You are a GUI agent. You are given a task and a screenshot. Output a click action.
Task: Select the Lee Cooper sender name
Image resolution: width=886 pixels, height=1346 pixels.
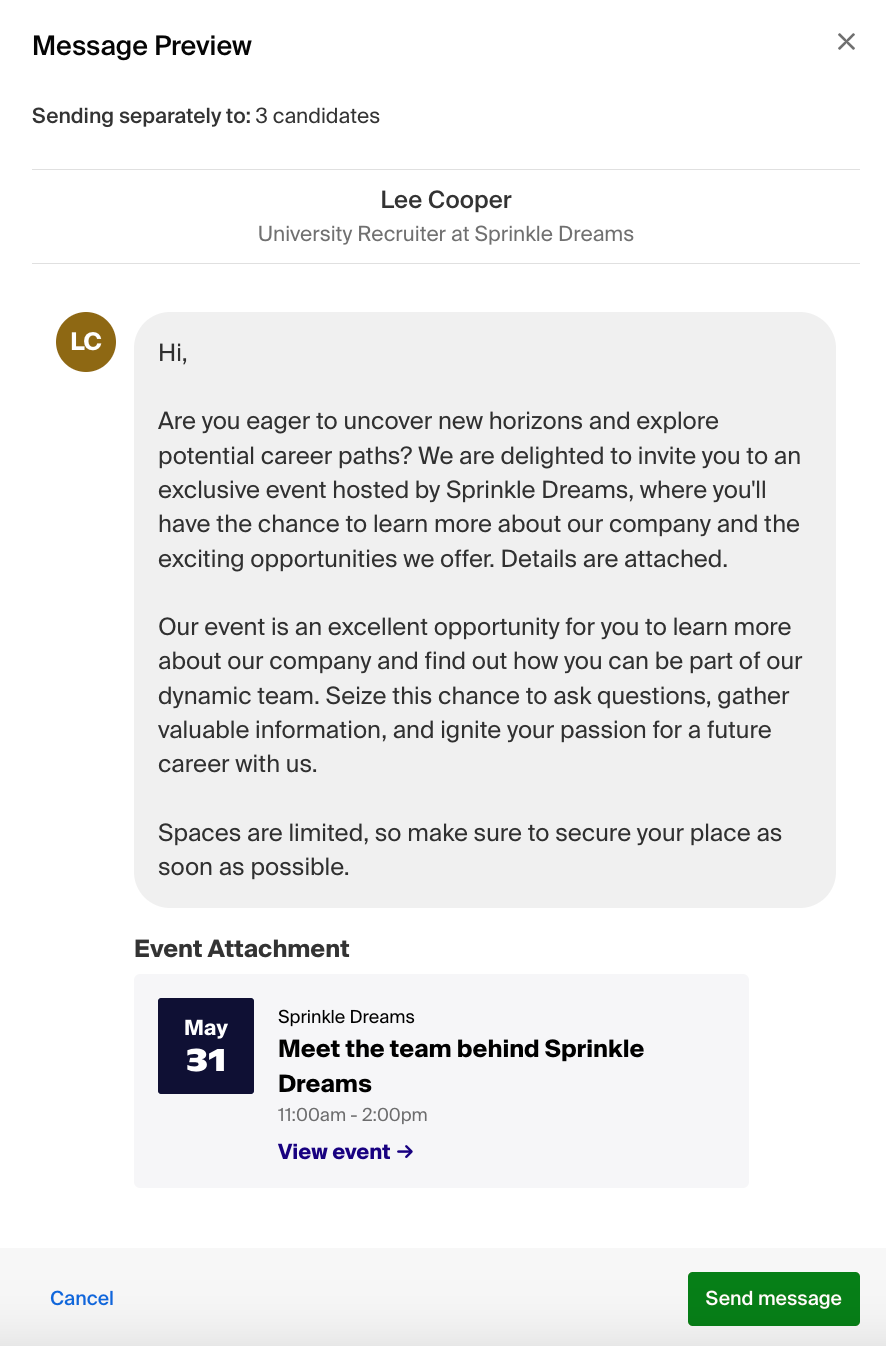click(446, 200)
